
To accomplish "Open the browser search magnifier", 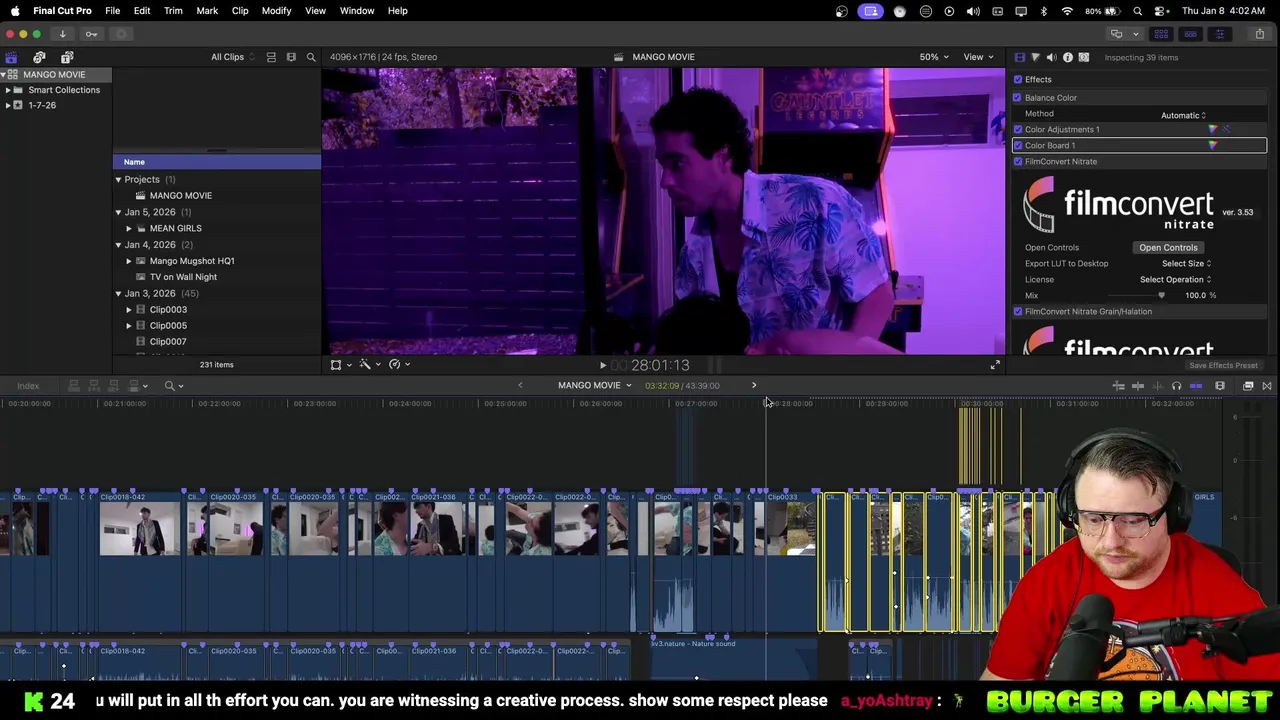I will click(311, 57).
